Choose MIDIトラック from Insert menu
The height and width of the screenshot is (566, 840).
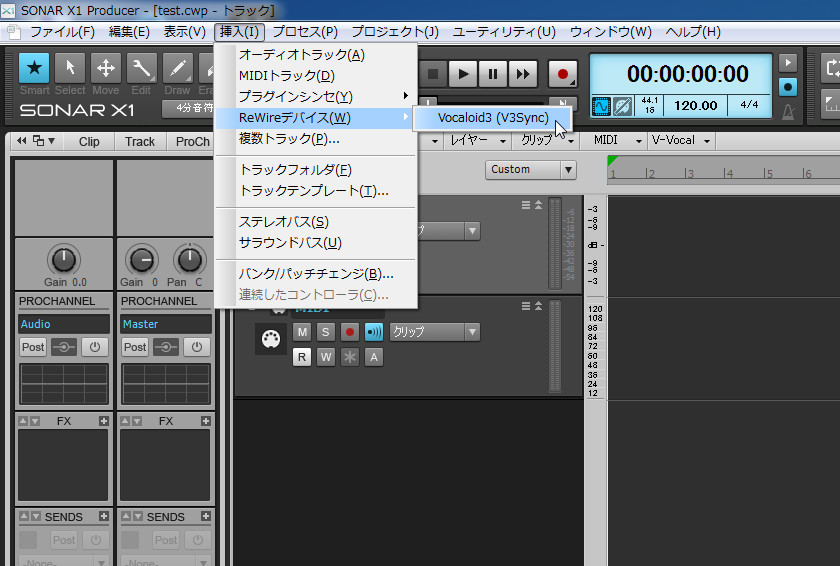tap(316, 76)
